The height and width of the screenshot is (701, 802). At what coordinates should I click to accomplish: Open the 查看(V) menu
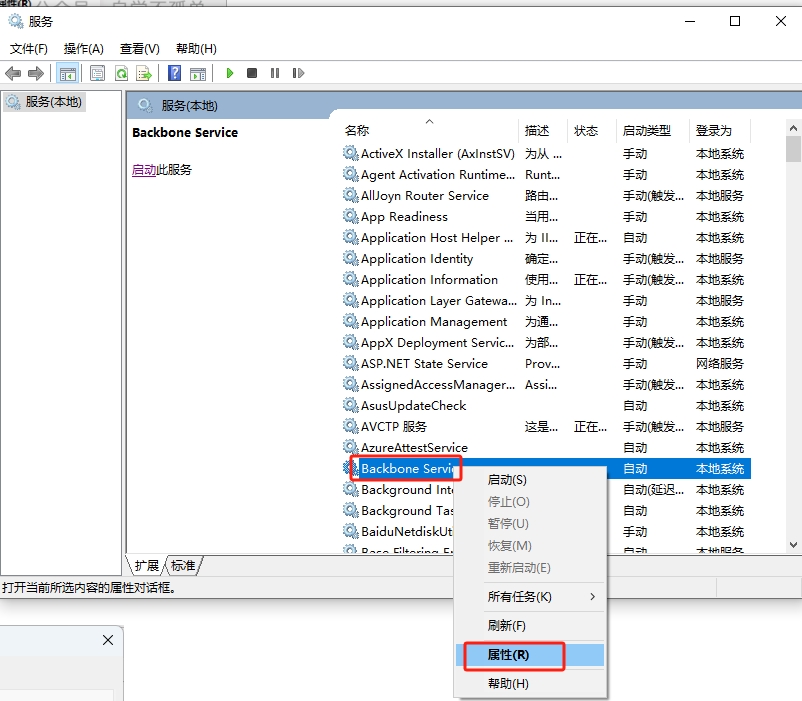(139, 48)
